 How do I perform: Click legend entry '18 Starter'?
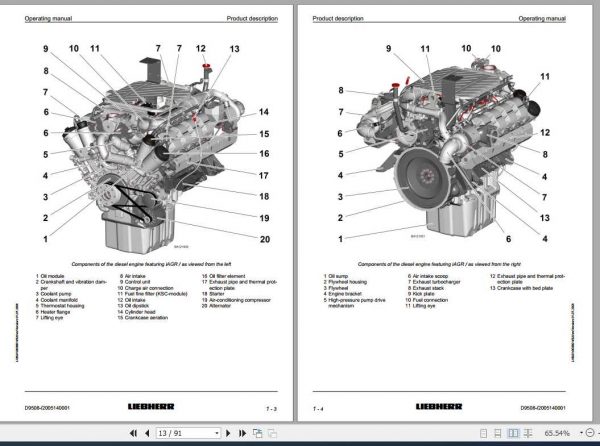point(213,294)
